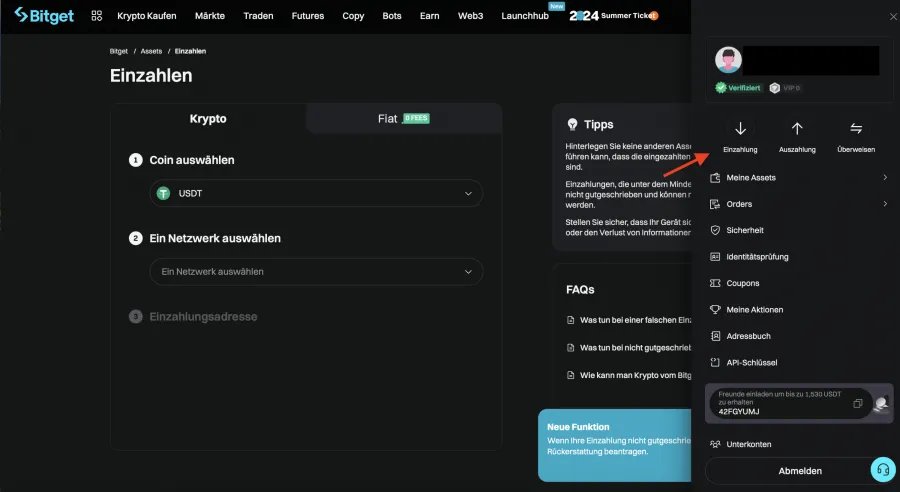Click the Coupons ticket icon
This screenshot has width=900, height=492.
715,283
